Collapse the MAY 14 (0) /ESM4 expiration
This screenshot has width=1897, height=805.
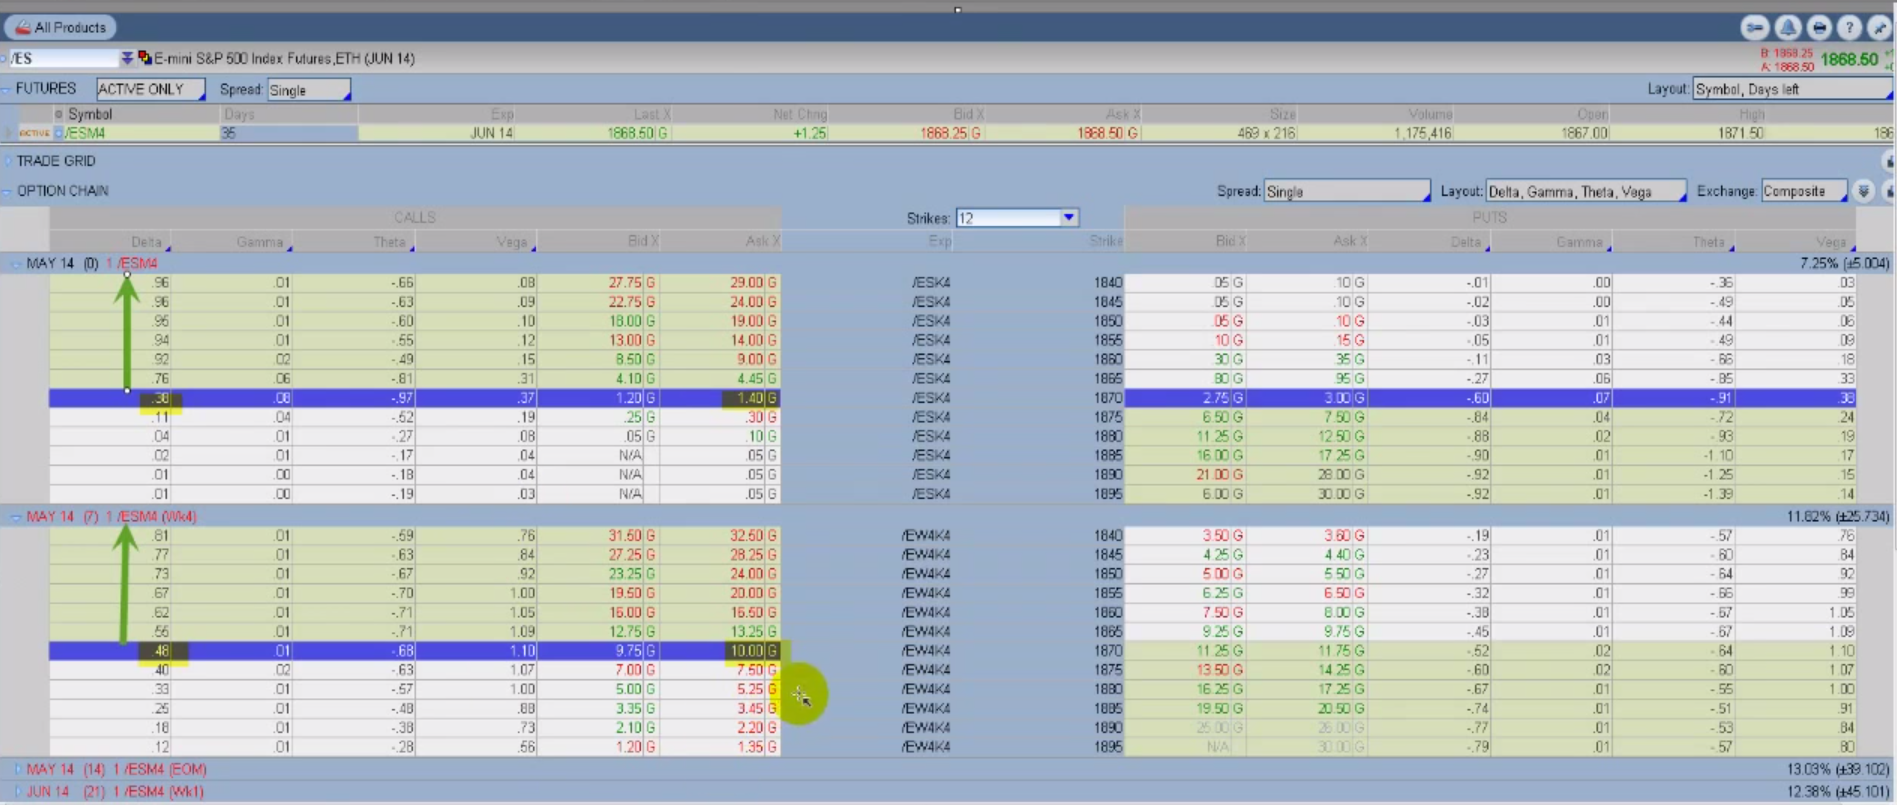pos(16,264)
